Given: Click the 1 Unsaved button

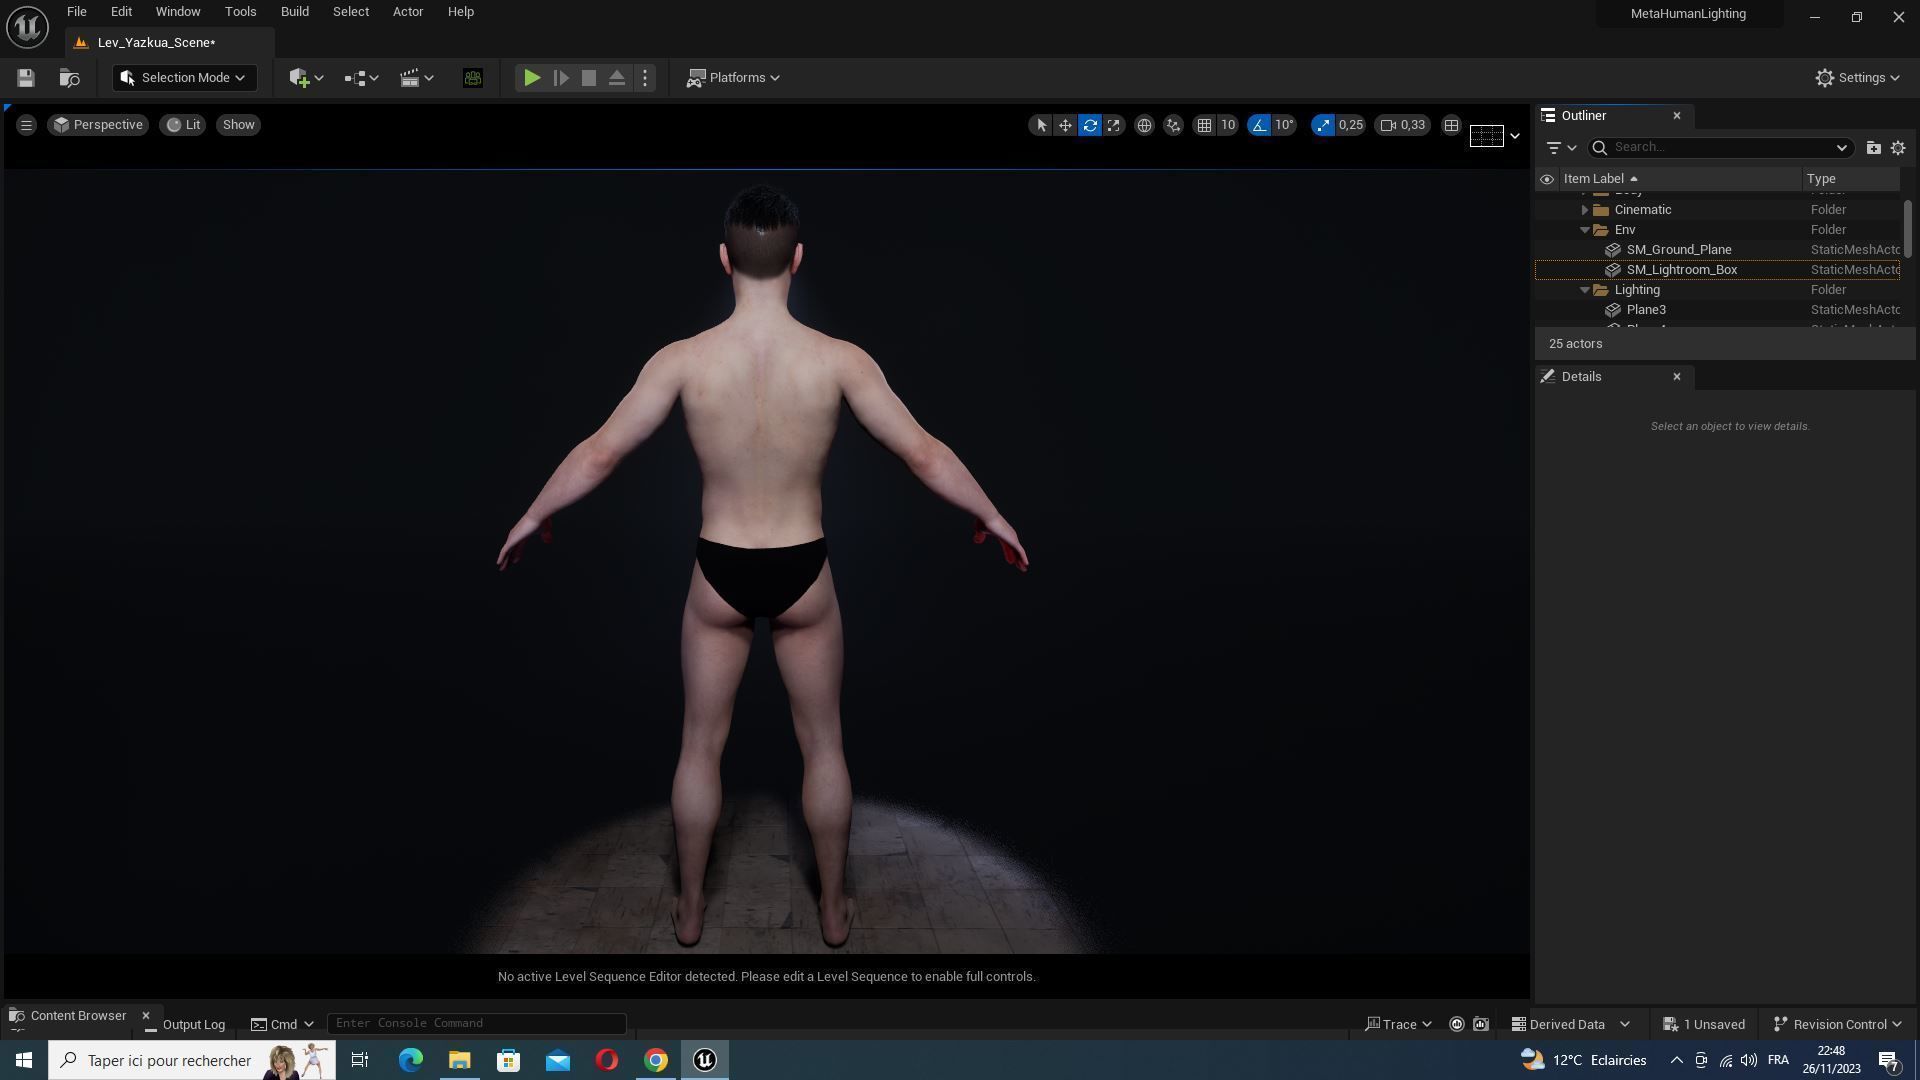Looking at the screenshot, I should (x=1704, y=1024).
